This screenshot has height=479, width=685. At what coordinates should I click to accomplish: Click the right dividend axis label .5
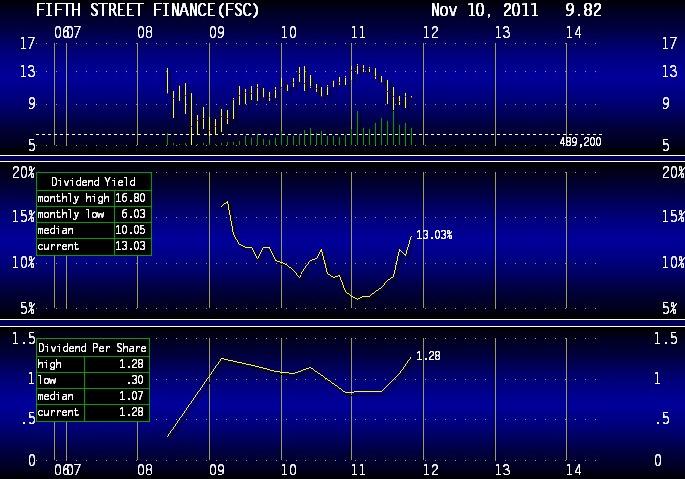click(x=662, y=419)
